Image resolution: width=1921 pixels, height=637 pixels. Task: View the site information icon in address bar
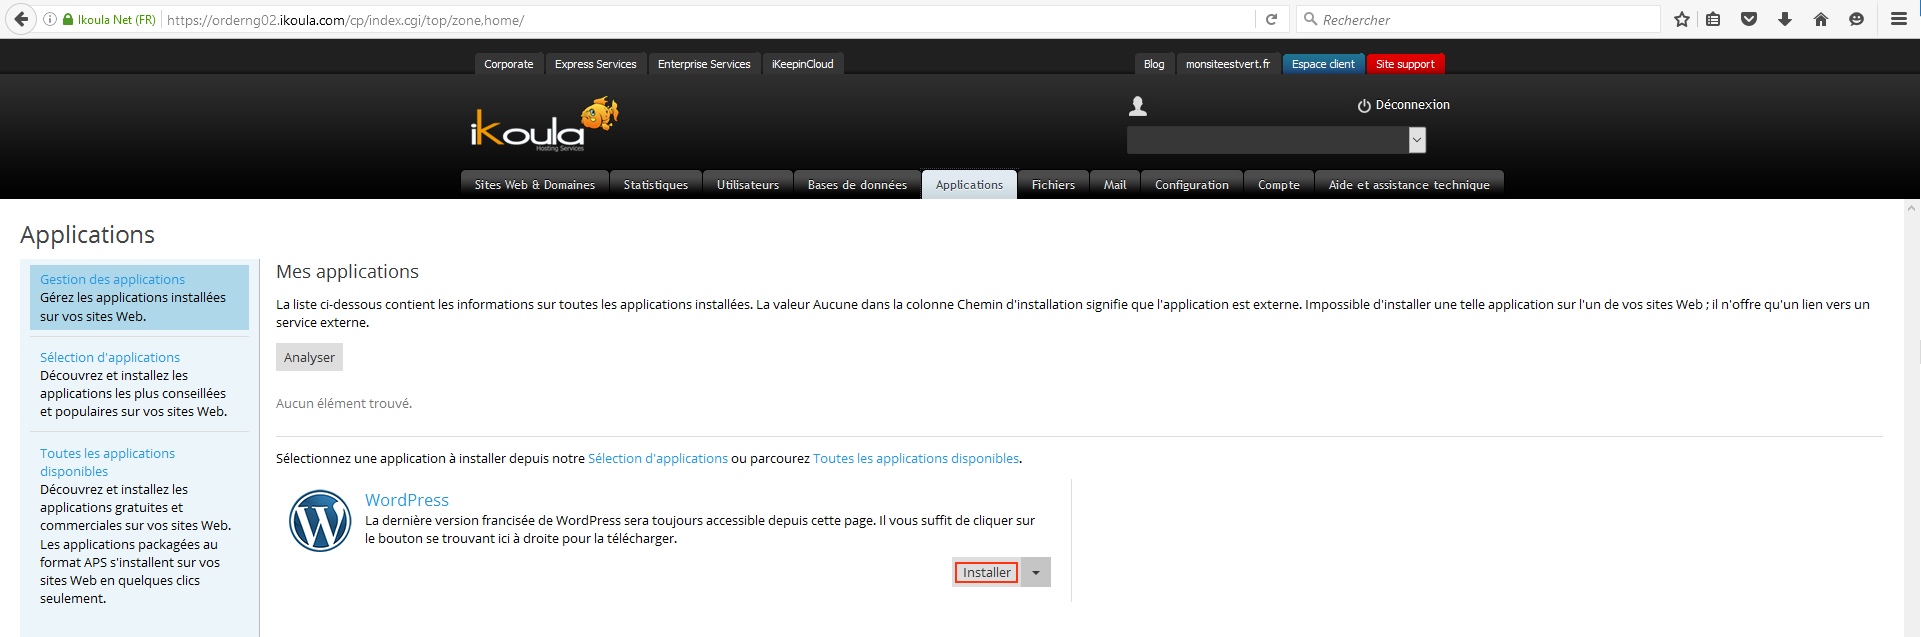click(50, 19)
